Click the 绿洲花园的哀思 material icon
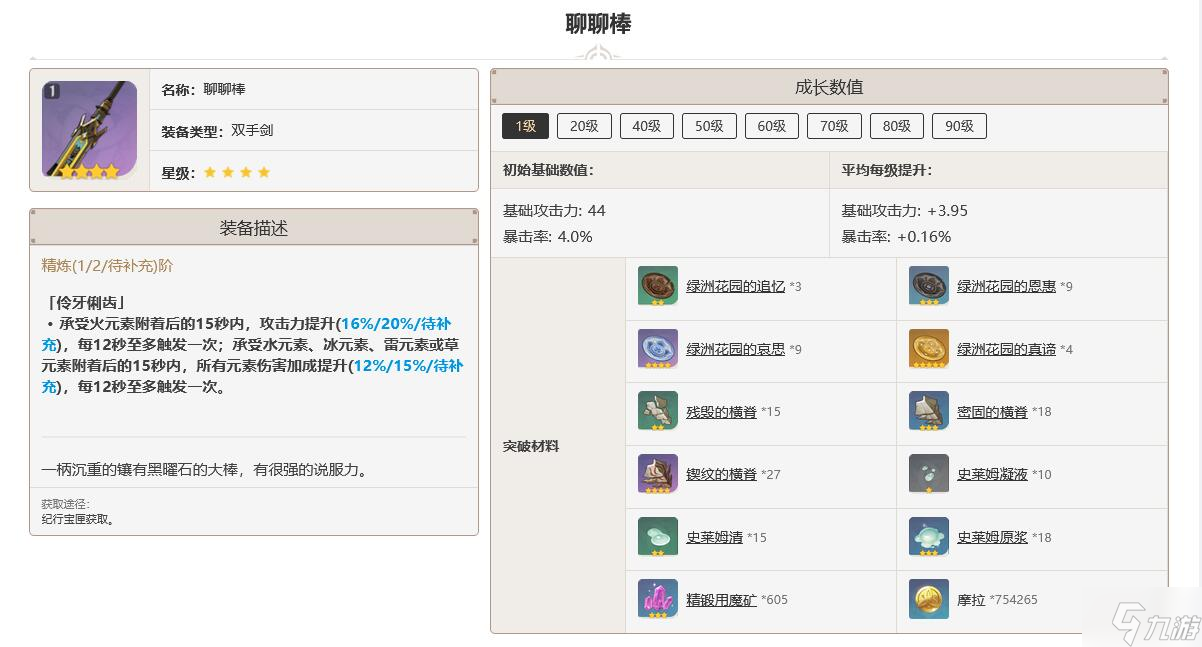 [658, 349]
